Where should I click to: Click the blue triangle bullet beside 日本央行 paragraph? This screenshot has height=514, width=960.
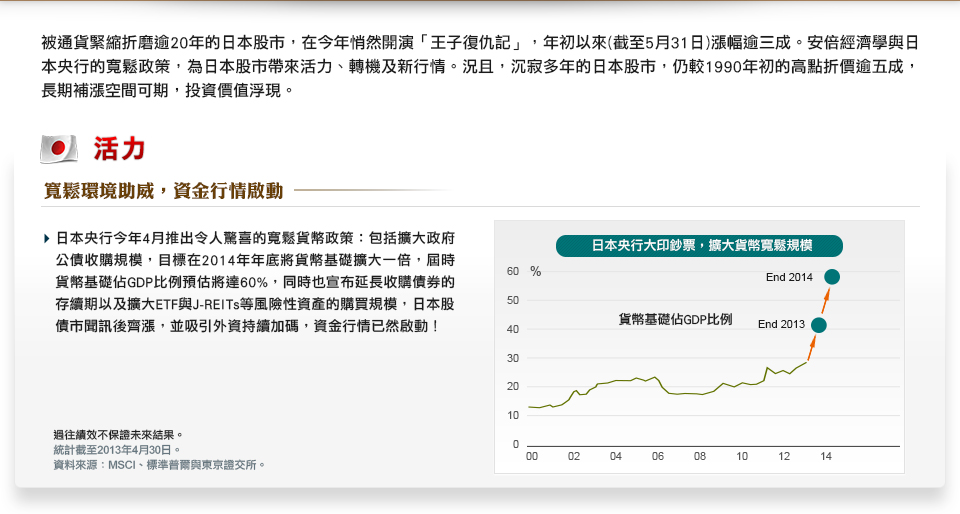coord(47,239)
